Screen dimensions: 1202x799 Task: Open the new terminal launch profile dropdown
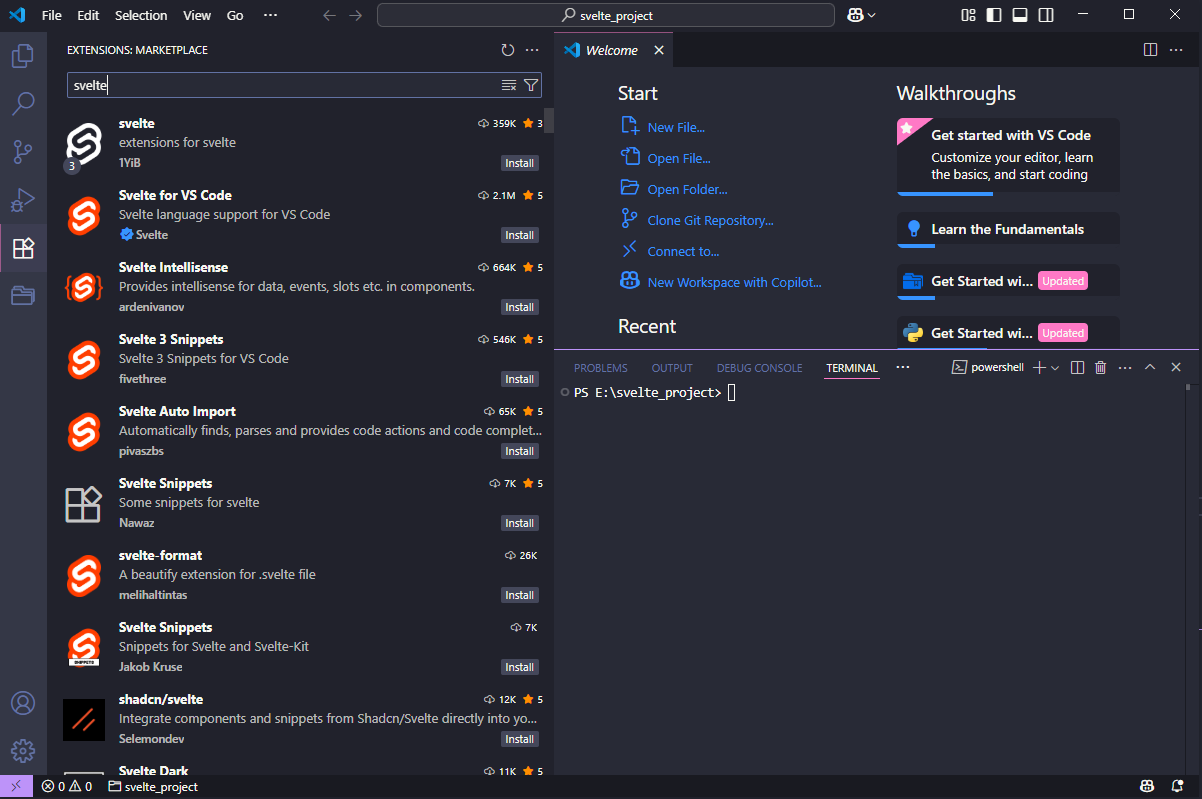pos(1055,368)
